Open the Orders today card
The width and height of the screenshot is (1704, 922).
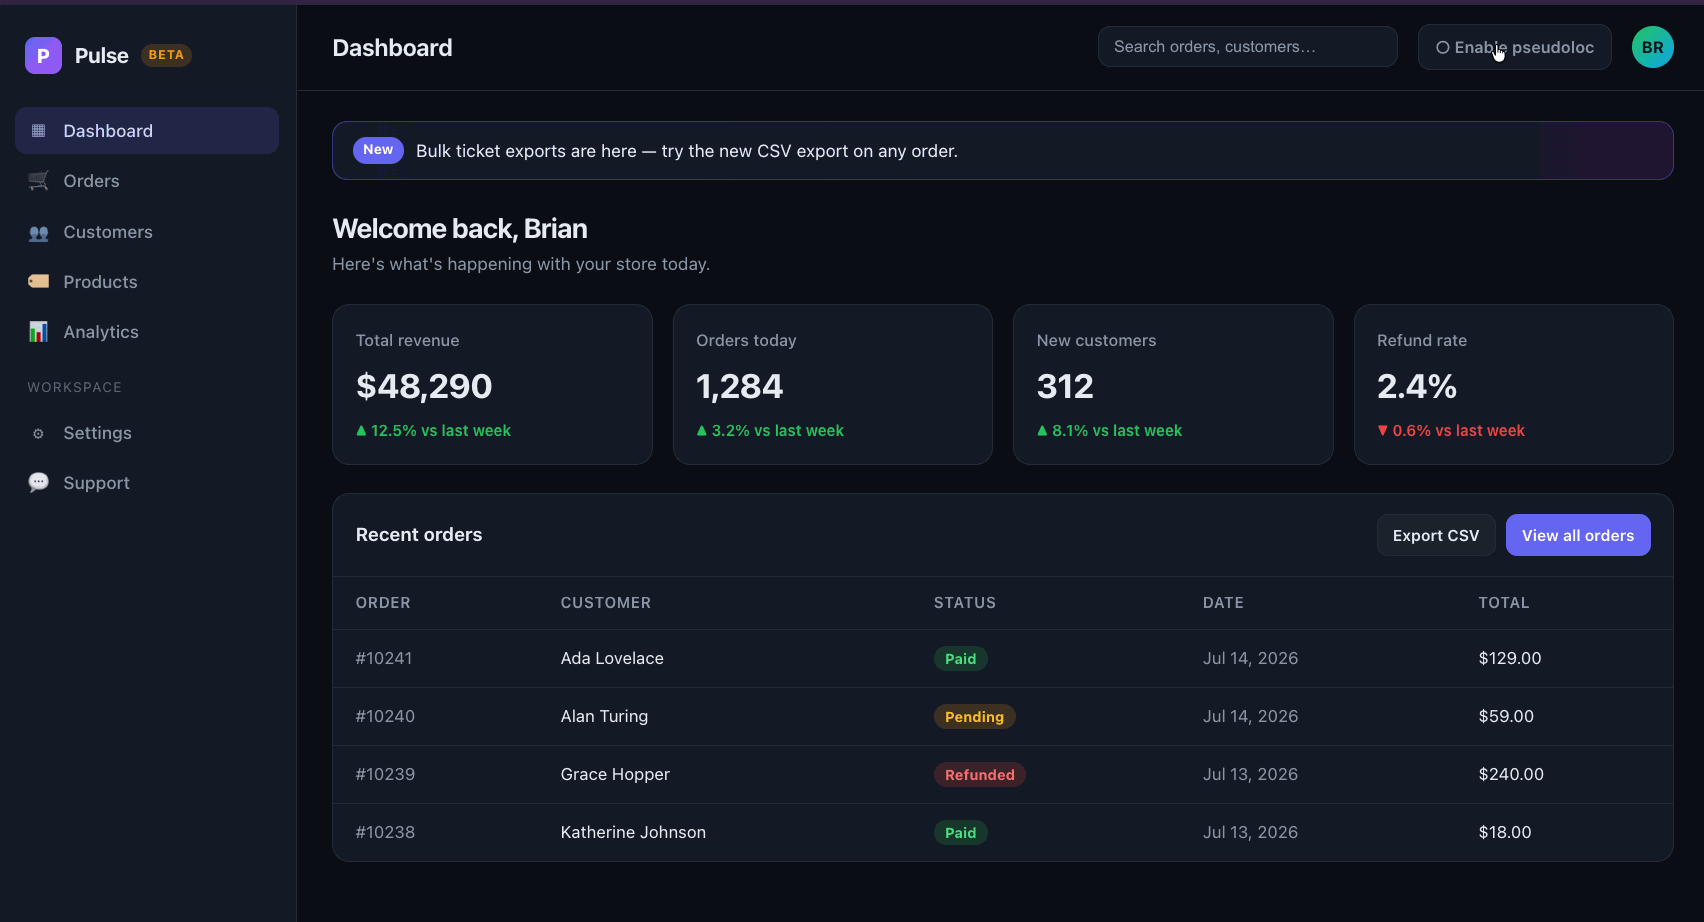coord(832,384)
